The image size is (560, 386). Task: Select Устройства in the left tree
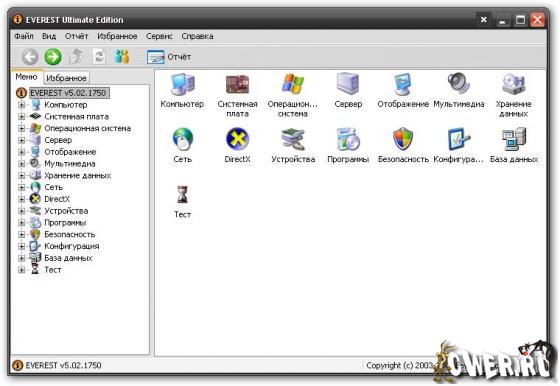66,211
